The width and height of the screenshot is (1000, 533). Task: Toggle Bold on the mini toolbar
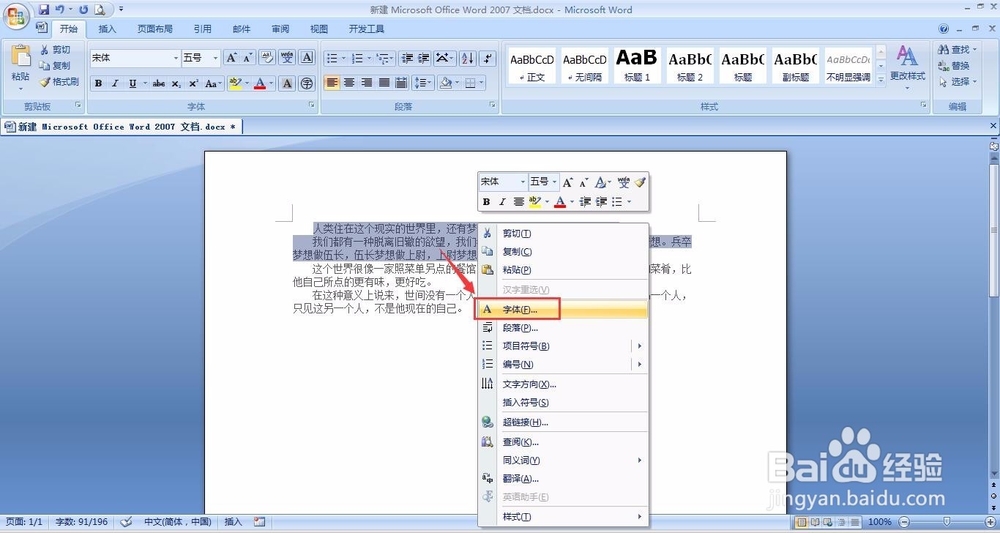pyautogui.click(x=487, y=201)
